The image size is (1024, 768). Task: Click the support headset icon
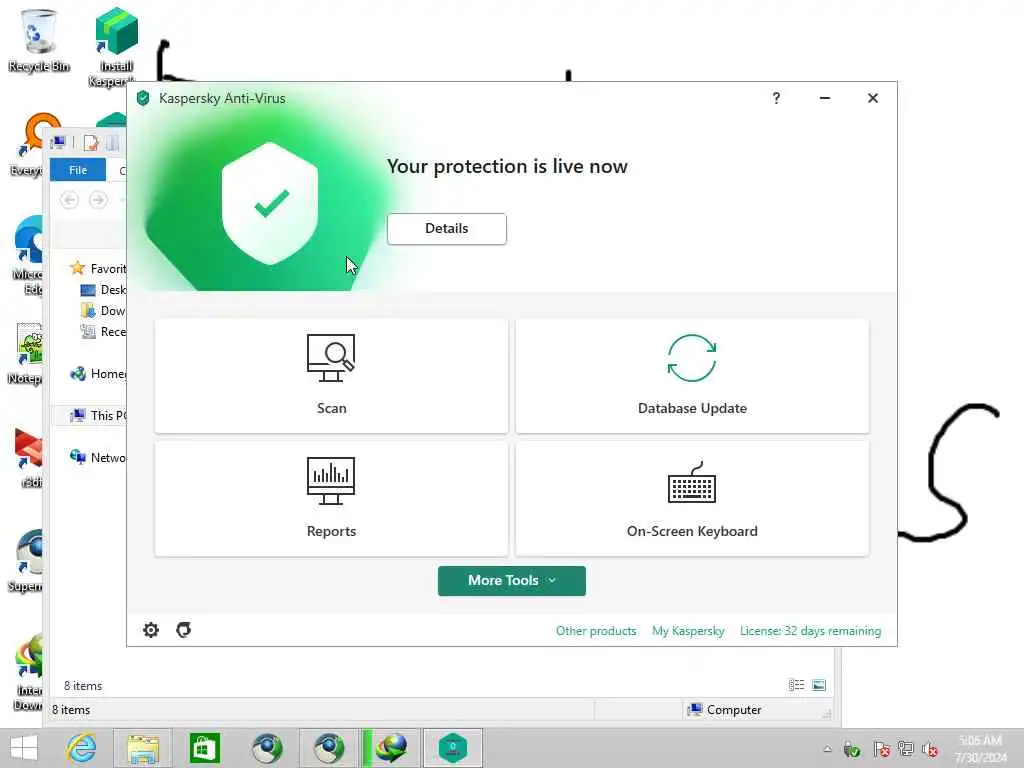[x=184, y=630]
